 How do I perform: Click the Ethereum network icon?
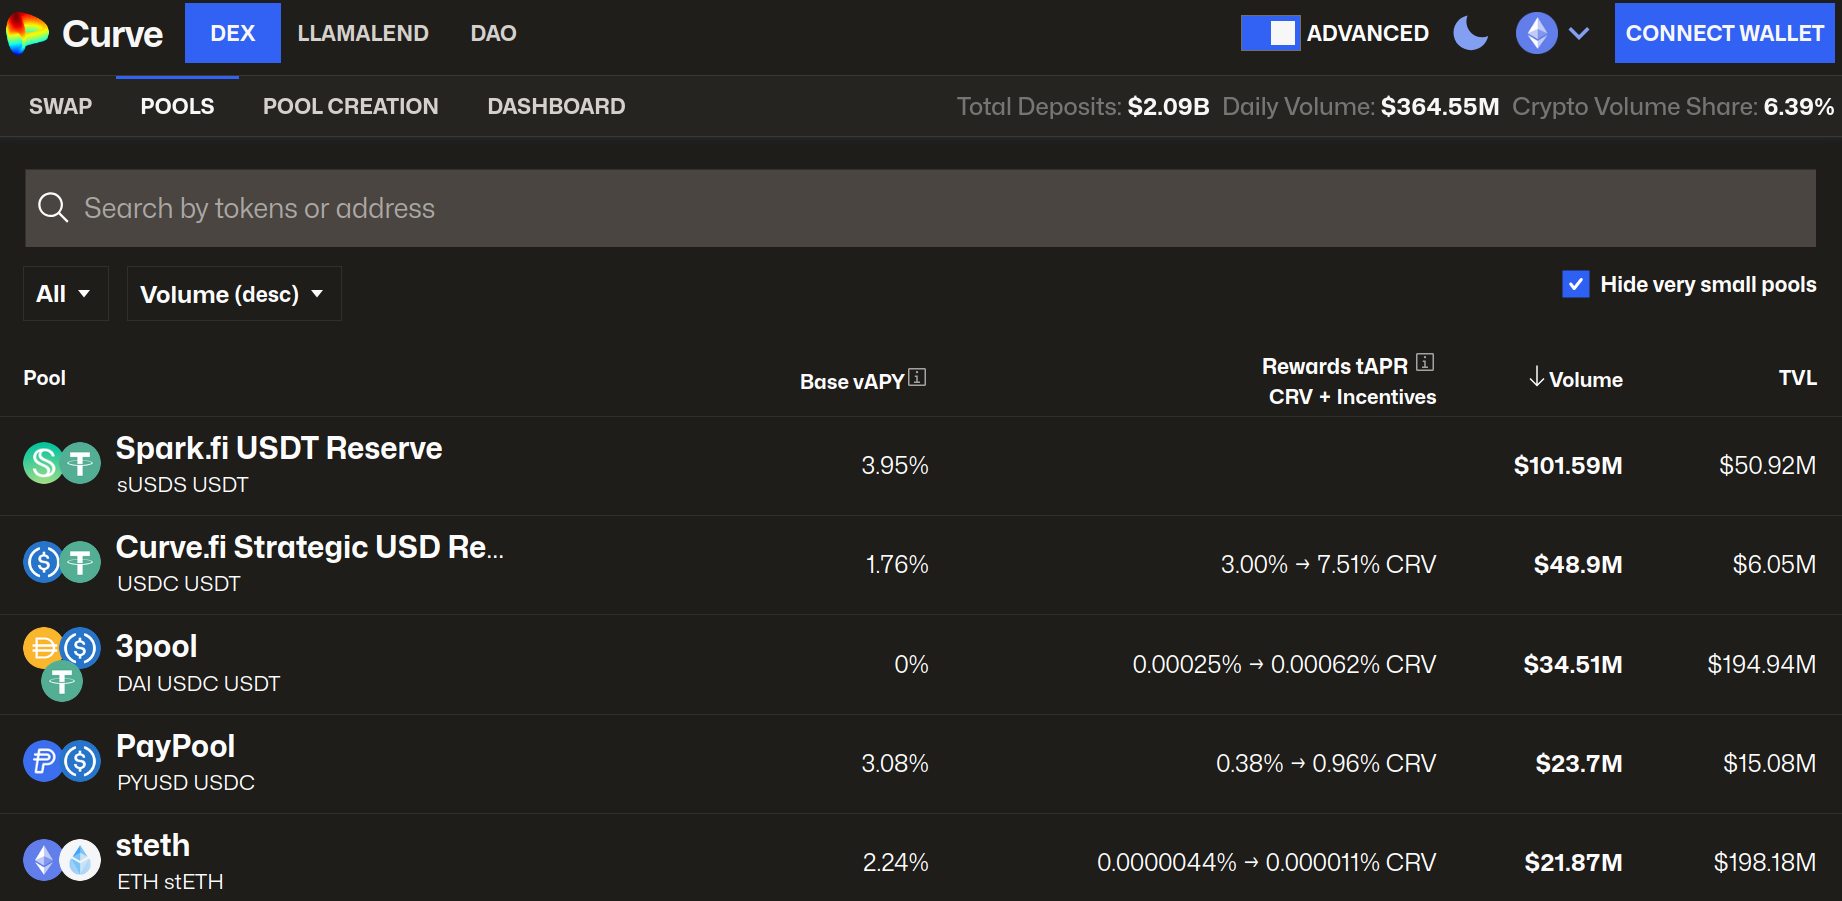pyautogui.click(x=1536, y=33)
